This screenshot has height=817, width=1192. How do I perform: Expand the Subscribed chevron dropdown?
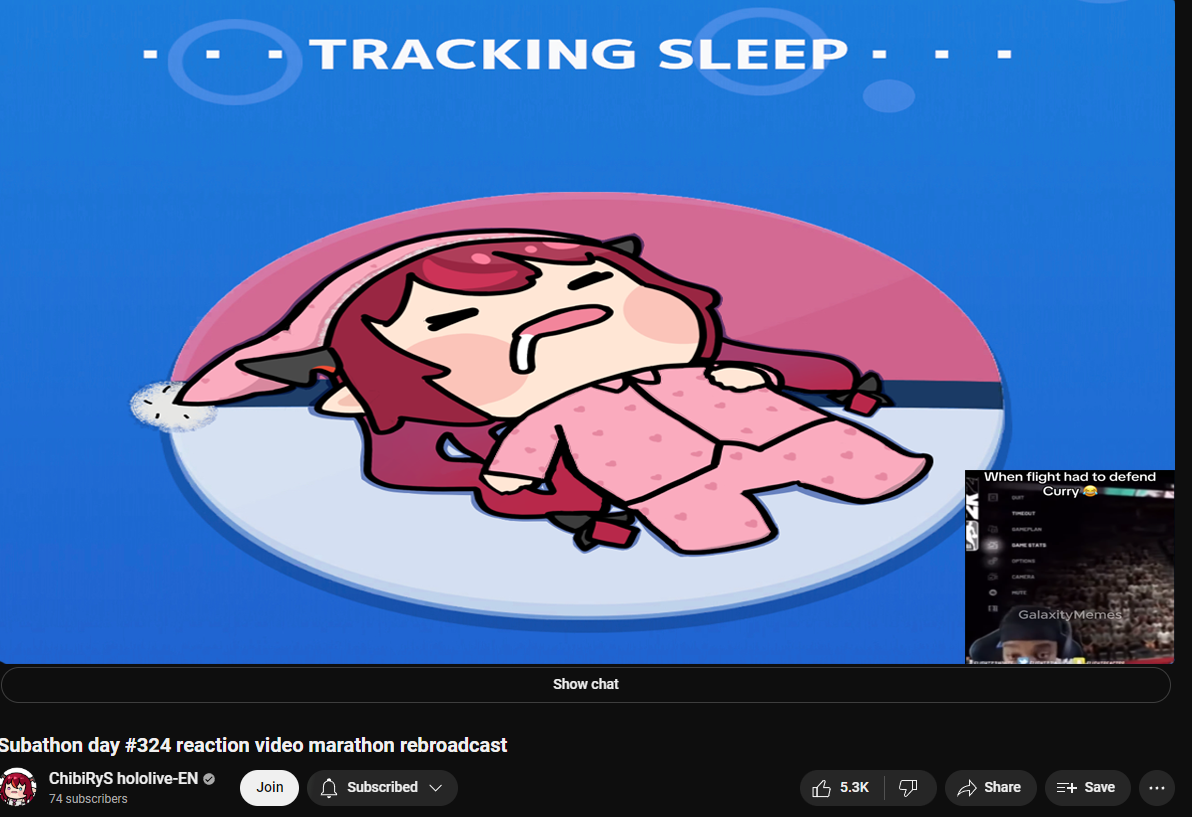click(436, 788)
